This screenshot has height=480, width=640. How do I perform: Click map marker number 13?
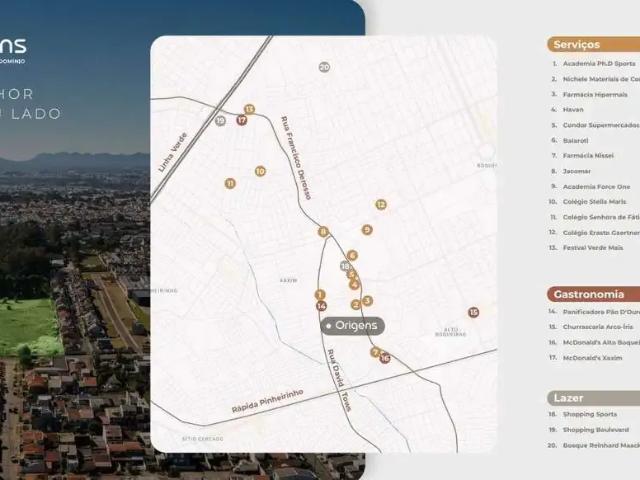point(249,109)
